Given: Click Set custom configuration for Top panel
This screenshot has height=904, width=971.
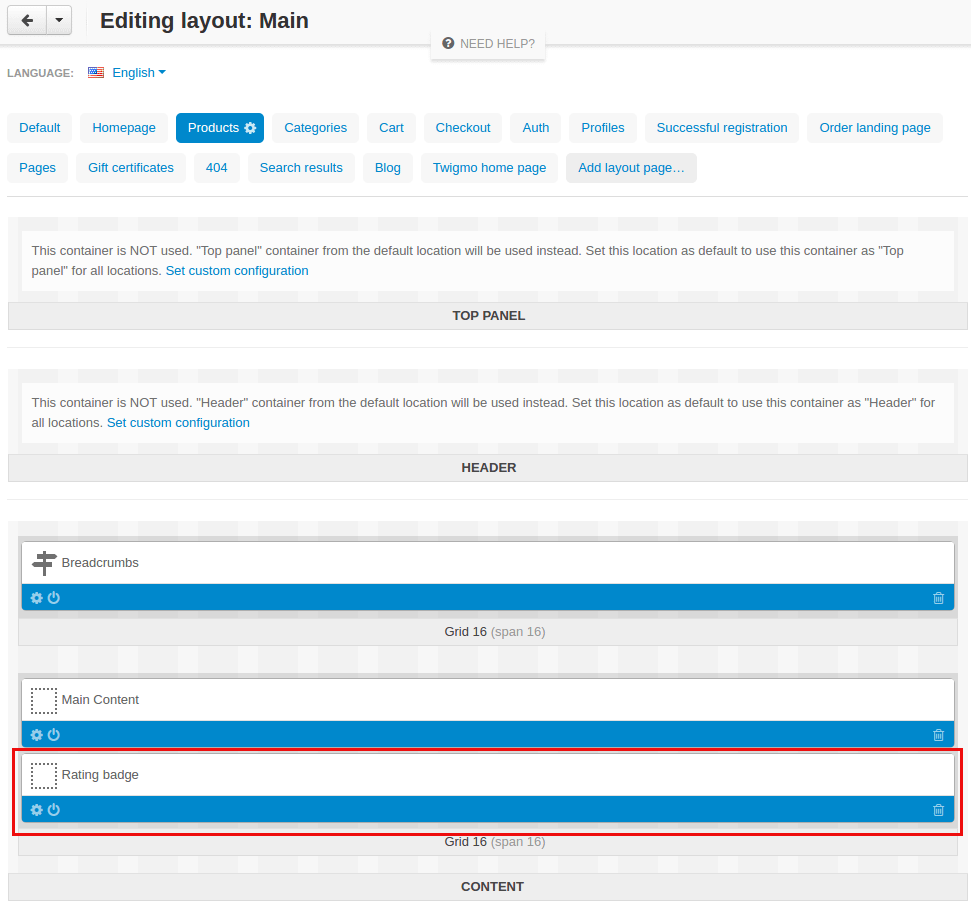Looking at the screenshot, I should tap(237, 271).
